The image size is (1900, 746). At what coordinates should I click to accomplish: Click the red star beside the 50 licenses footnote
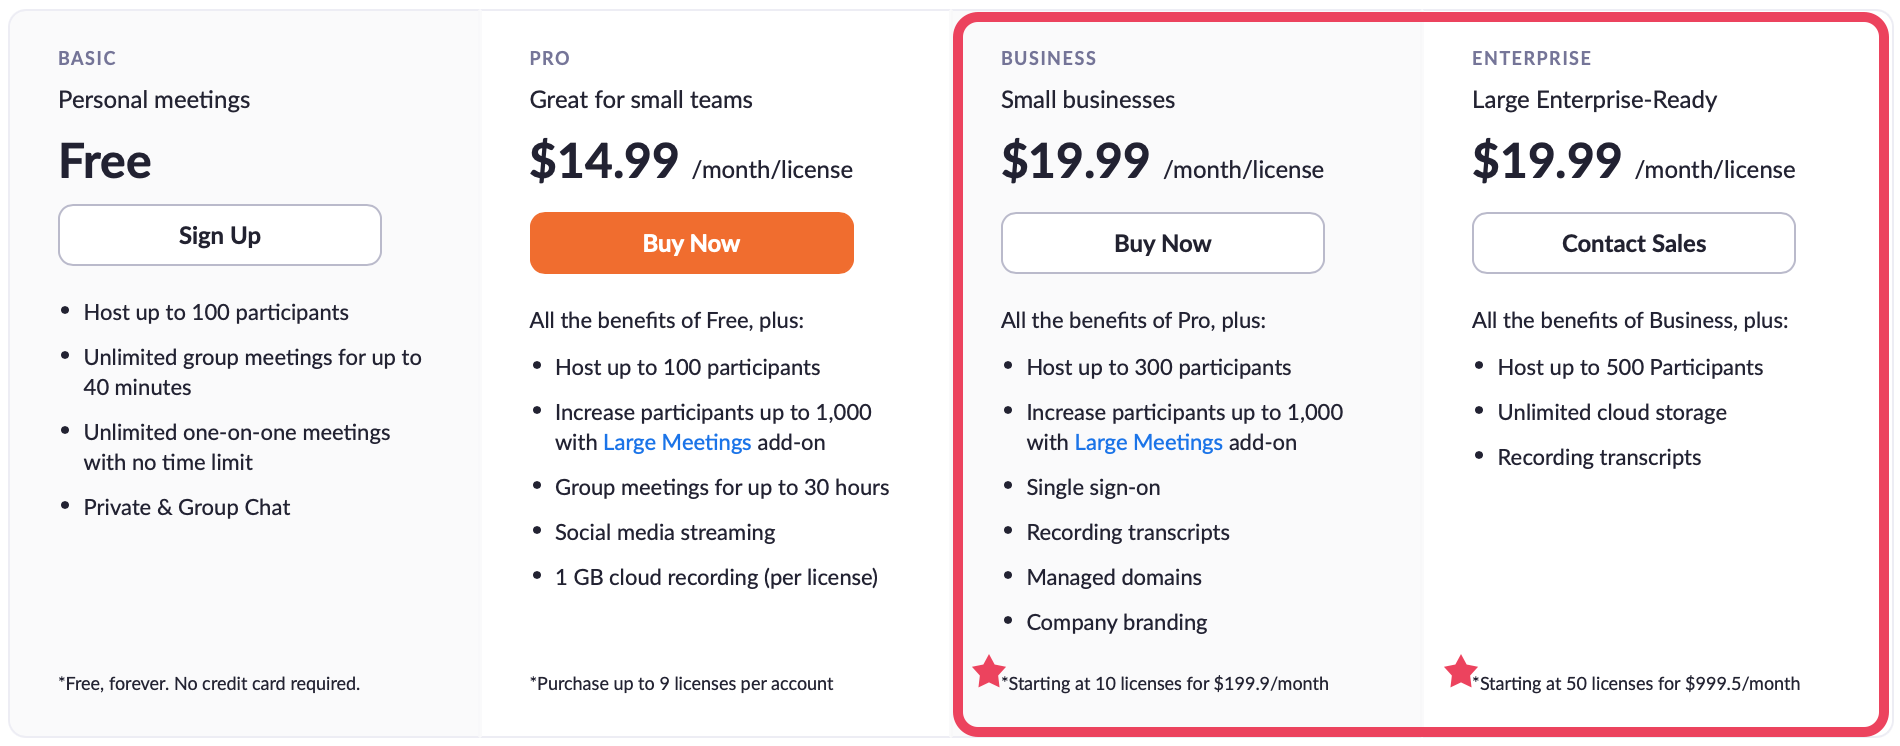click(1460, 672)
